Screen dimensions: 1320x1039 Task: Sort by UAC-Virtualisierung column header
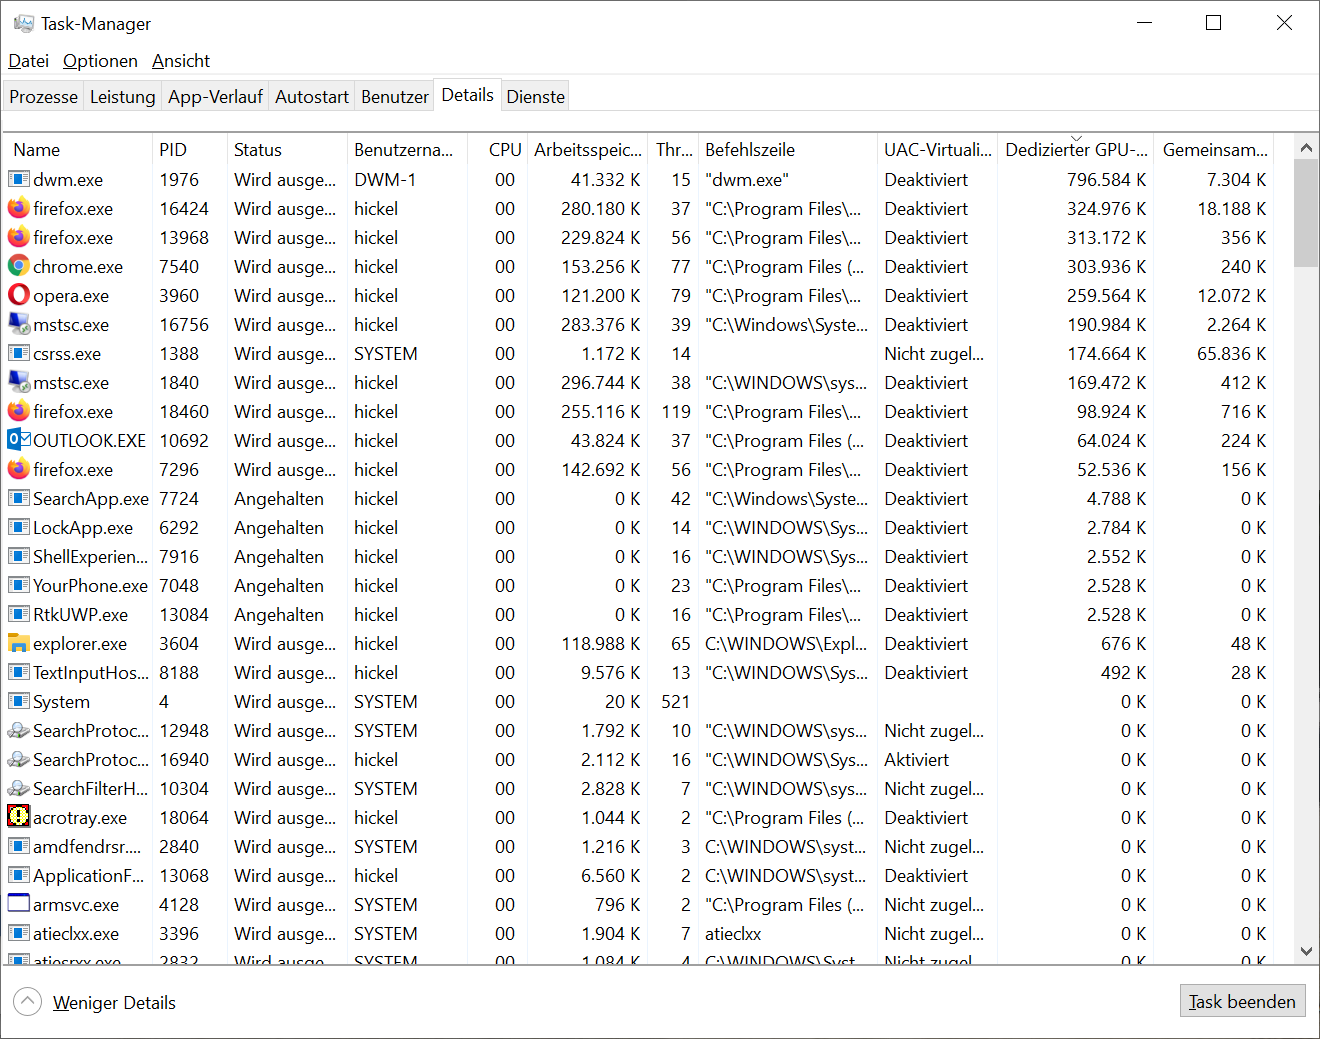[x=938, y=150]
